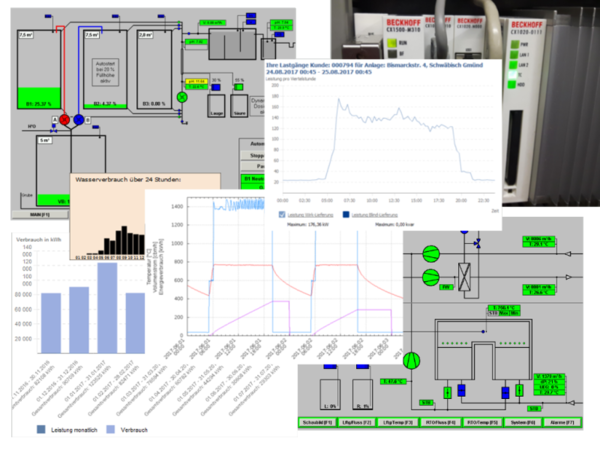
Task: Click the left green damper below the furnace
Action: click(x=447, y=393)
